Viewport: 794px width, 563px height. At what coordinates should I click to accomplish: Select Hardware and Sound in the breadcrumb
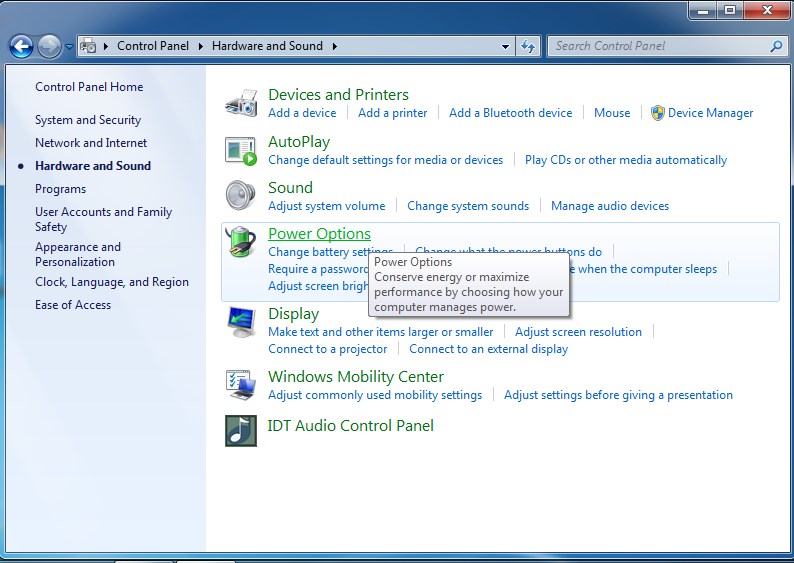[267, 46]
